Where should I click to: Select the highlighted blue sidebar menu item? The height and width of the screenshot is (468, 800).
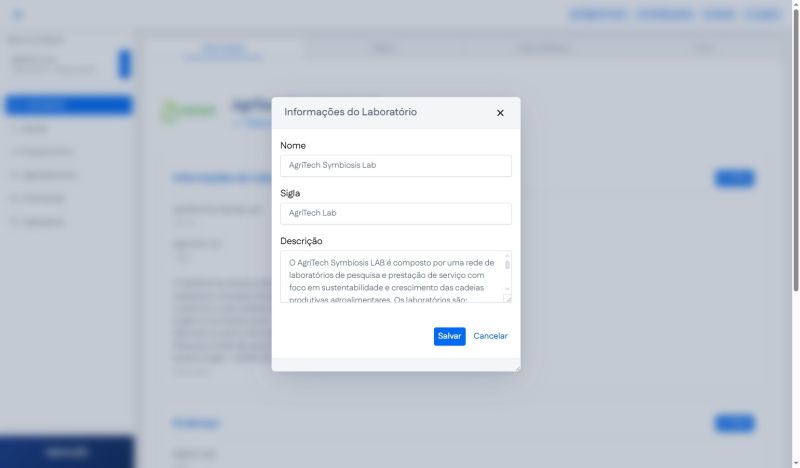pyautogui.click(x=68, y=105)
